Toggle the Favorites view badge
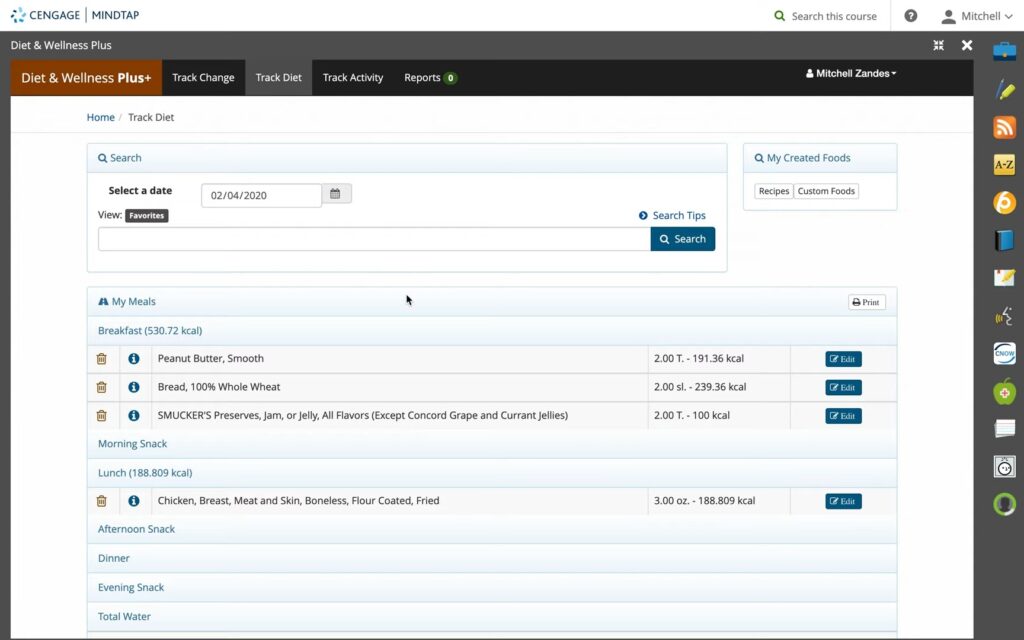Image resolution: width=1024 pixels, height=640 pixels. coord(147,215)
